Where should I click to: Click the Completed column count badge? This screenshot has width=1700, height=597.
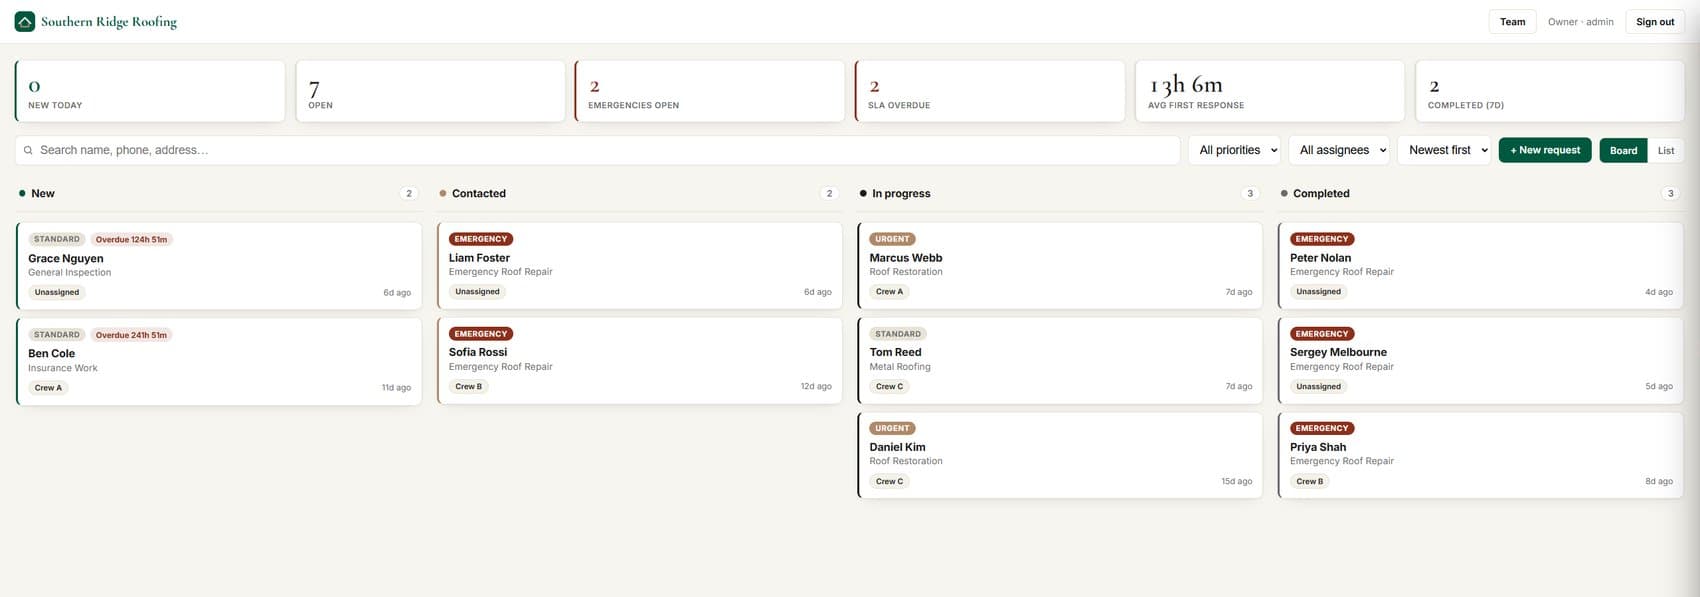pos(1670,193)
